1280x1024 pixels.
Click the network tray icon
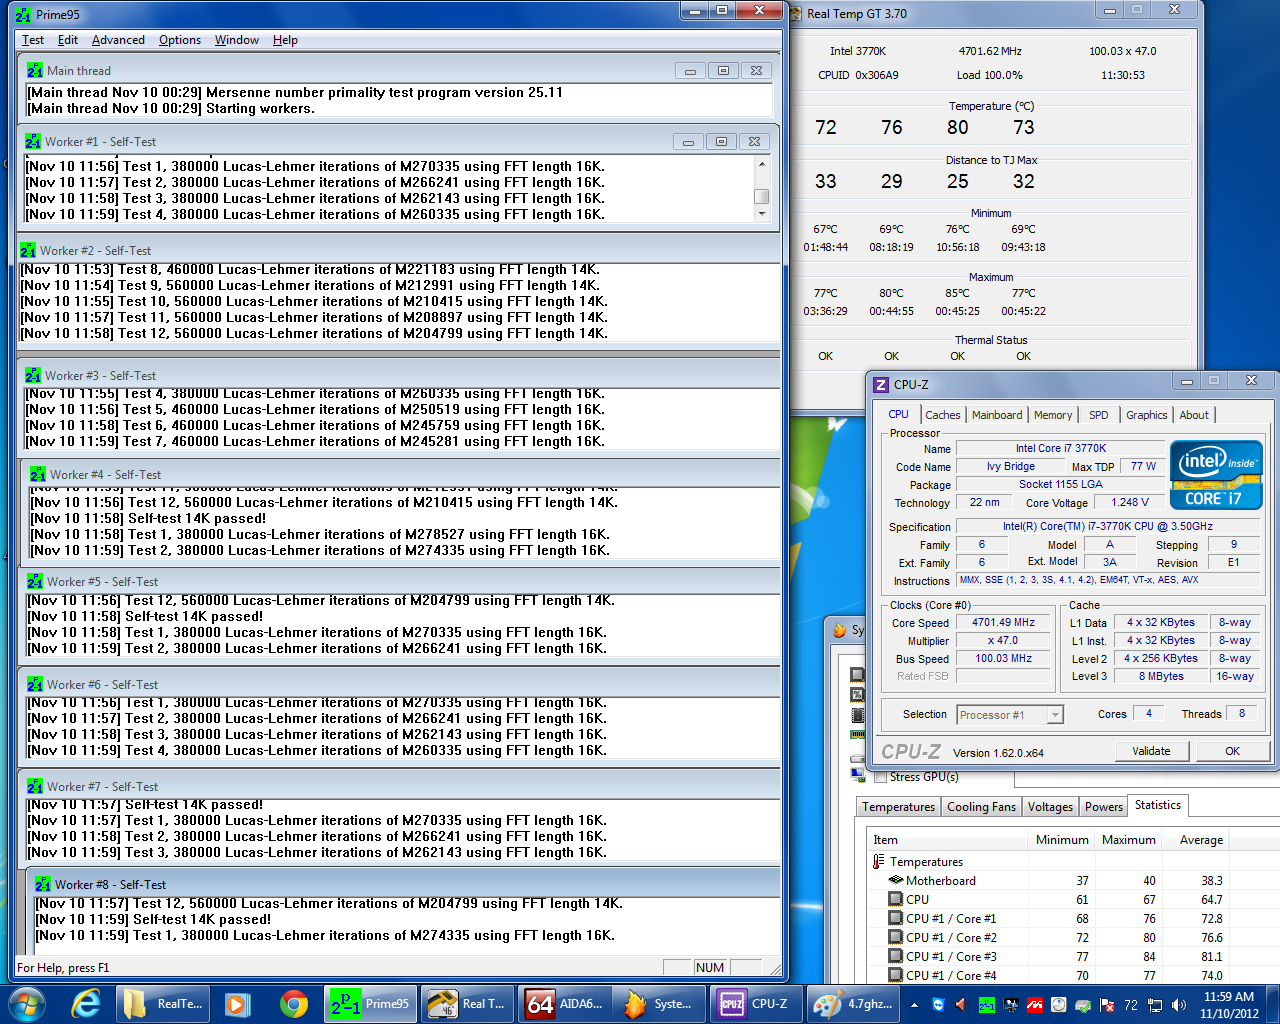pos(1155,1005)
